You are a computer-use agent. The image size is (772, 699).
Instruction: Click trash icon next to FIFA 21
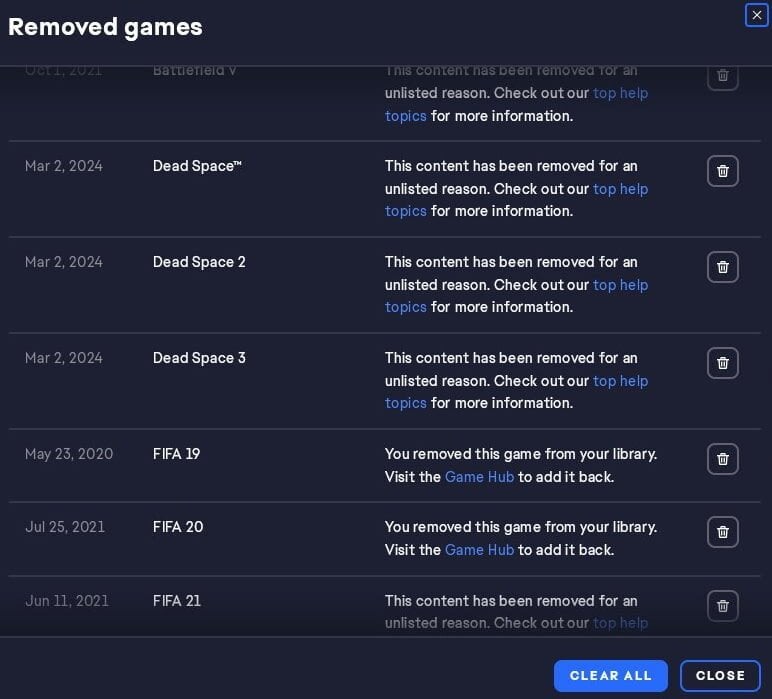click(722, 605)
